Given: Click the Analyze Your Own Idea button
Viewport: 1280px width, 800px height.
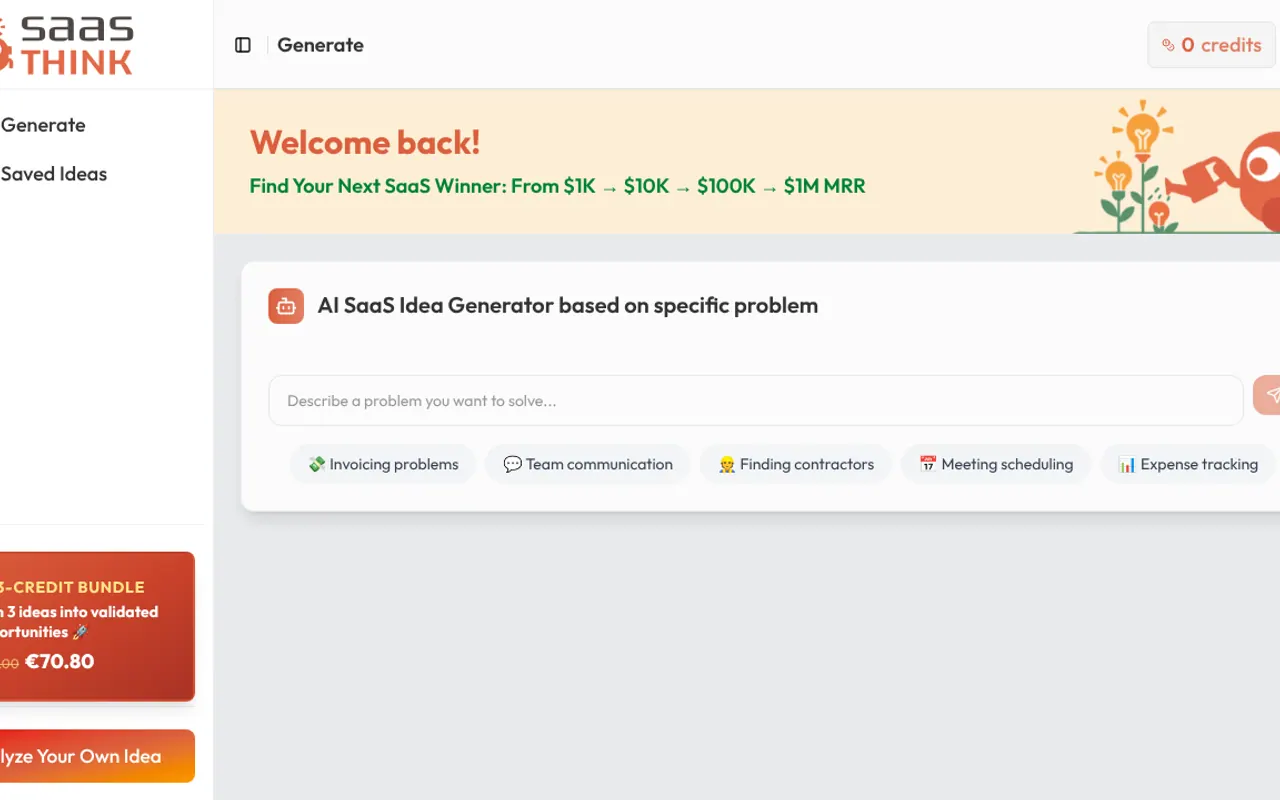Looking at the screenshot, I should click(97, 756).
